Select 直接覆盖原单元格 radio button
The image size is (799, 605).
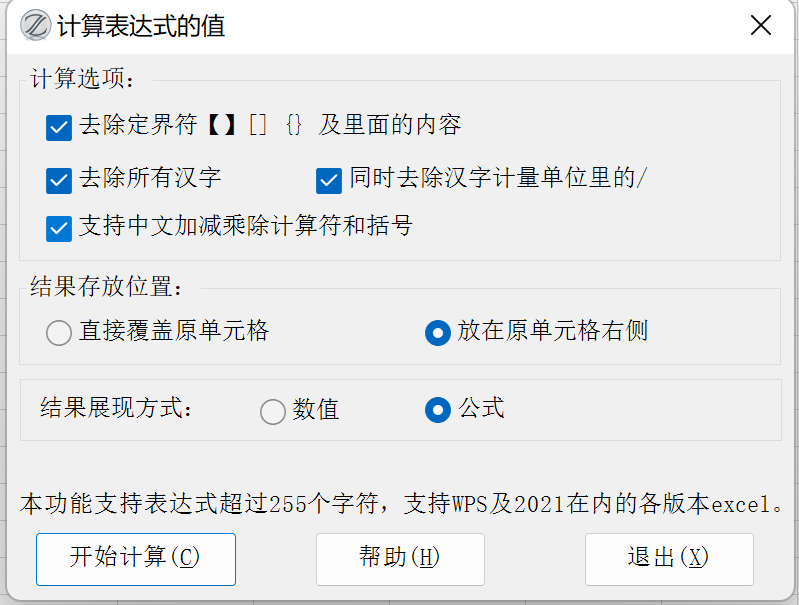59,333
